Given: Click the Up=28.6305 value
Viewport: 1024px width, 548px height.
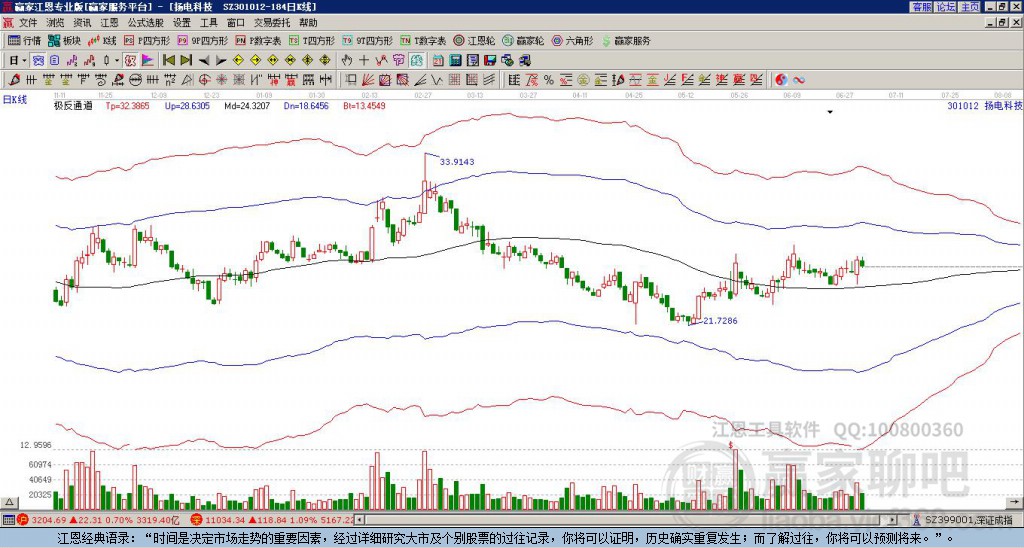Looking at the screenshot, I should [187, 105].
